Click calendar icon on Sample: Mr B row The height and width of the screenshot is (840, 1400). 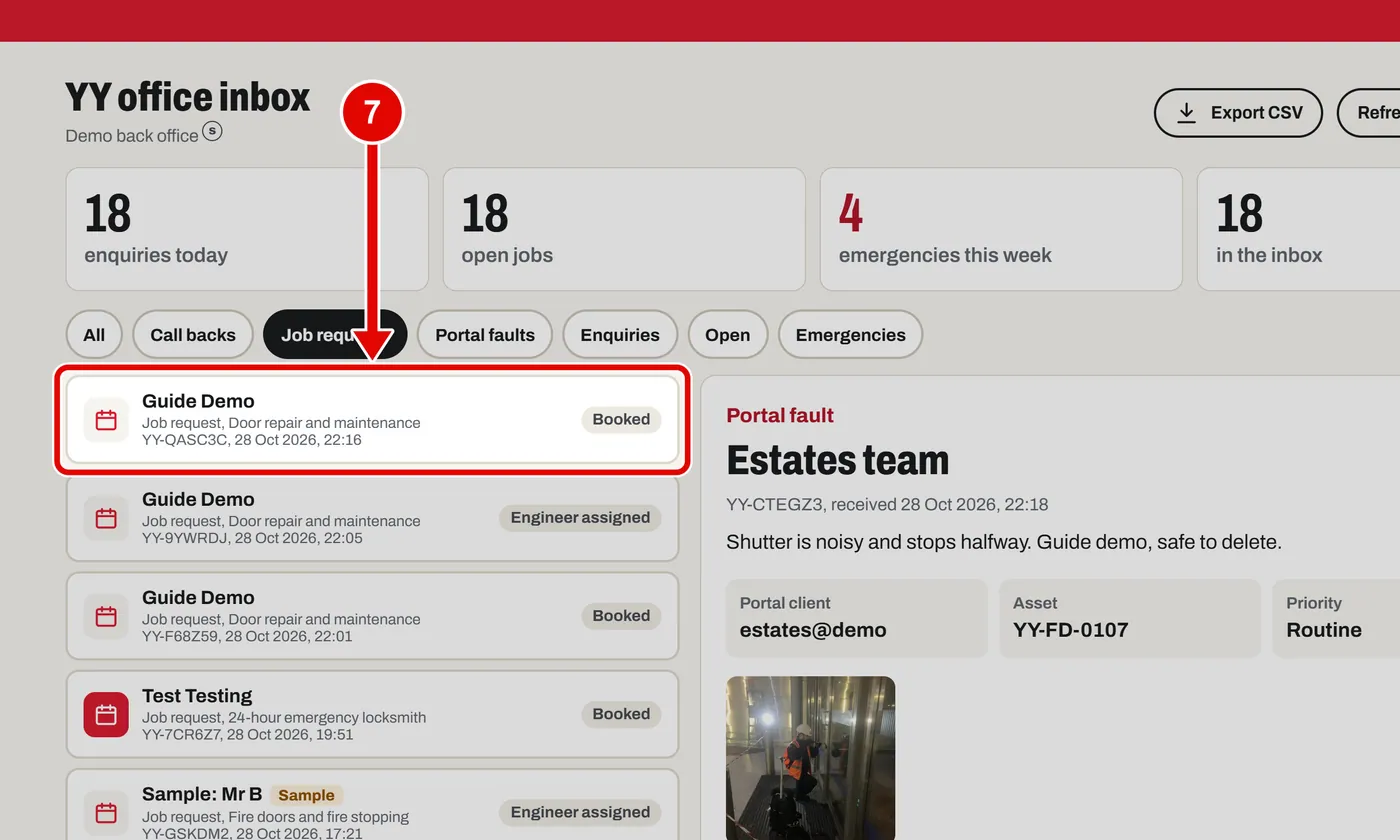tap(106, 812)
